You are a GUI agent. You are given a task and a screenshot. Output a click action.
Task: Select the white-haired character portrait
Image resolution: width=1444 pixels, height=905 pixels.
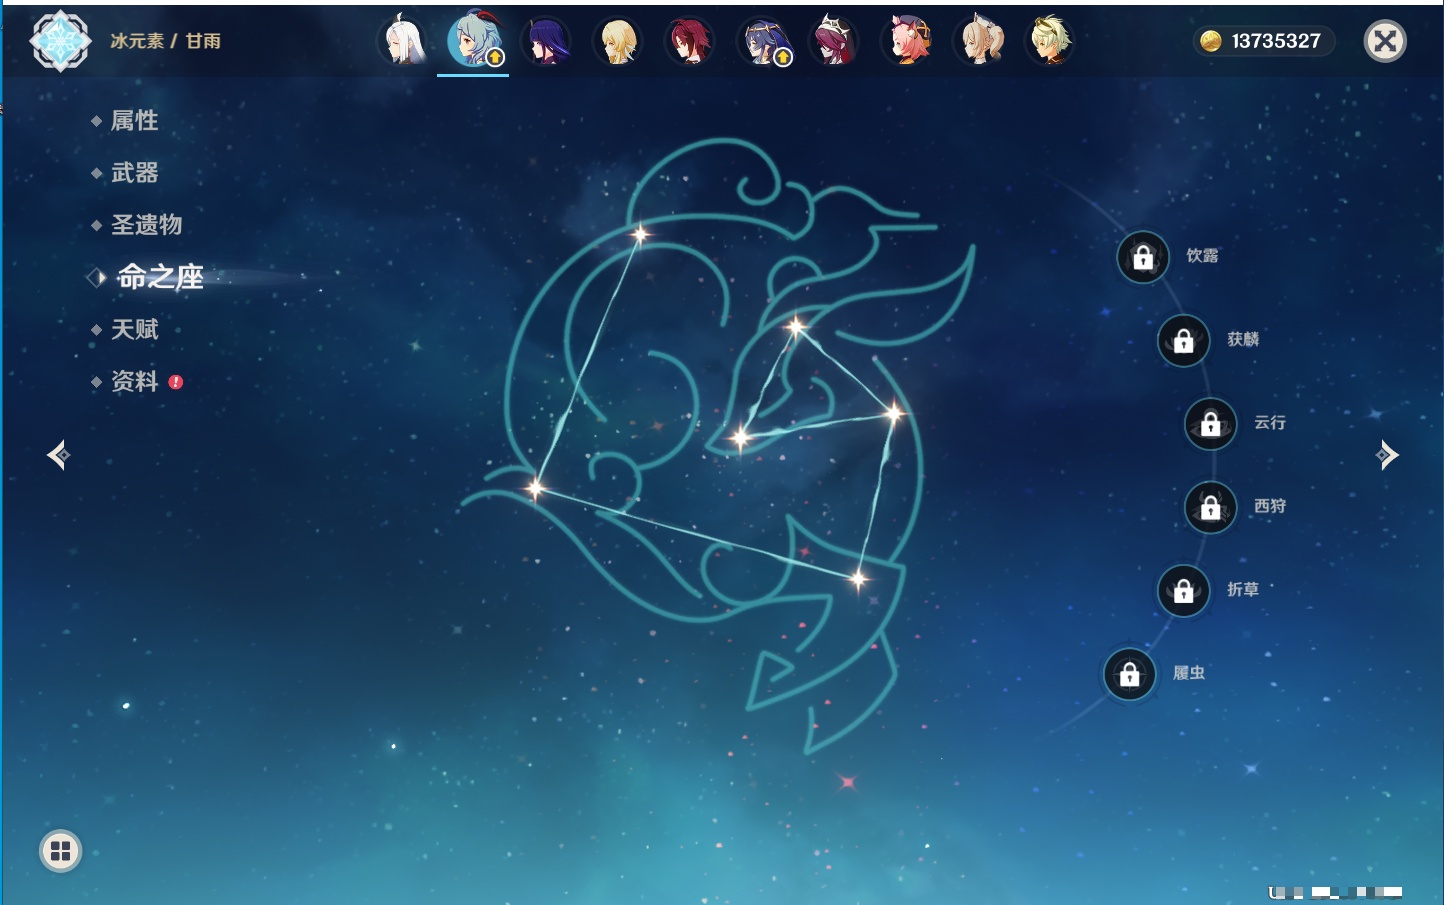coord(403,41)
